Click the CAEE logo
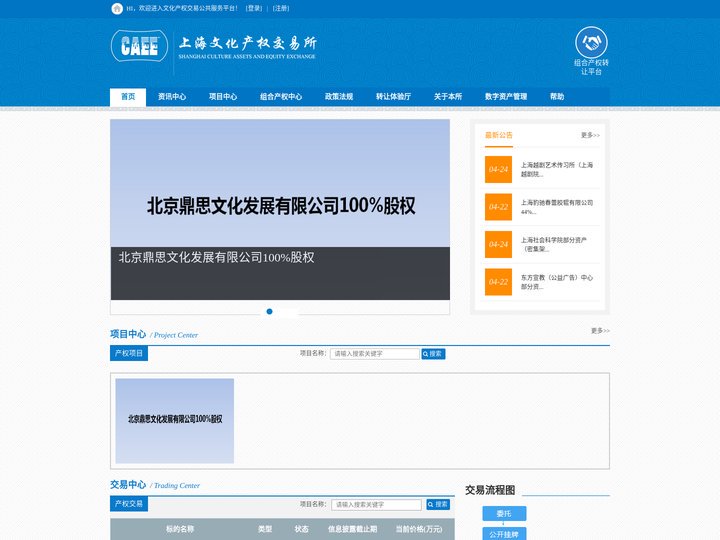 (x=140, y=46)
